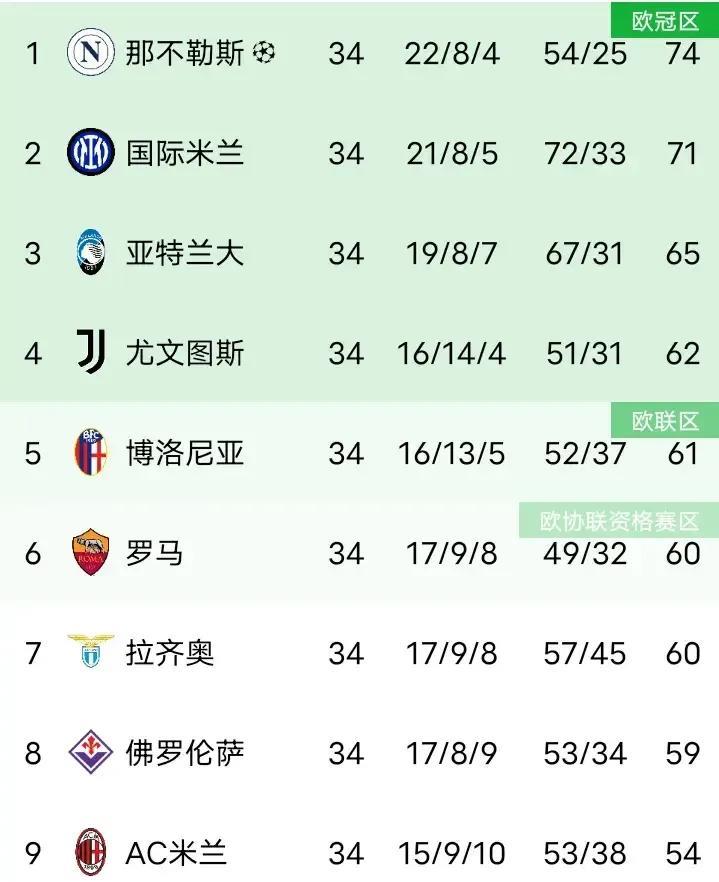The image size is (719, 882).
Task: Click the Lazio eagle badge
Action: pyautogui.click(x=91, y=651)
